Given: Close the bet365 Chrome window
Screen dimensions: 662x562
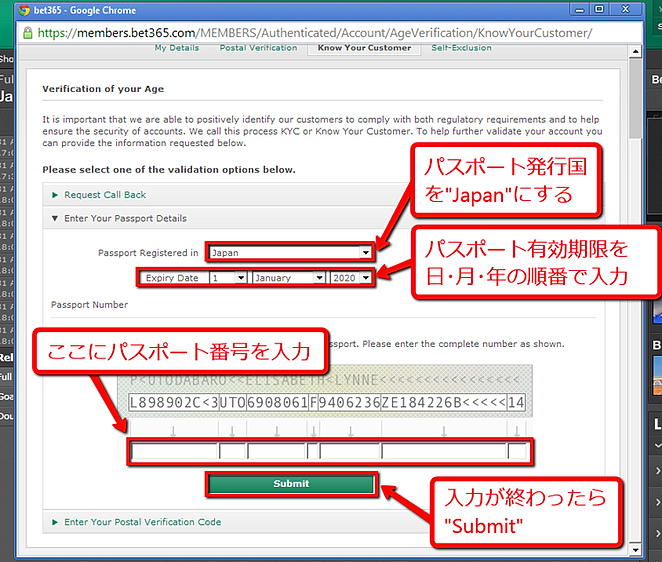Looking at the screenshot, I should coord(626,9).
